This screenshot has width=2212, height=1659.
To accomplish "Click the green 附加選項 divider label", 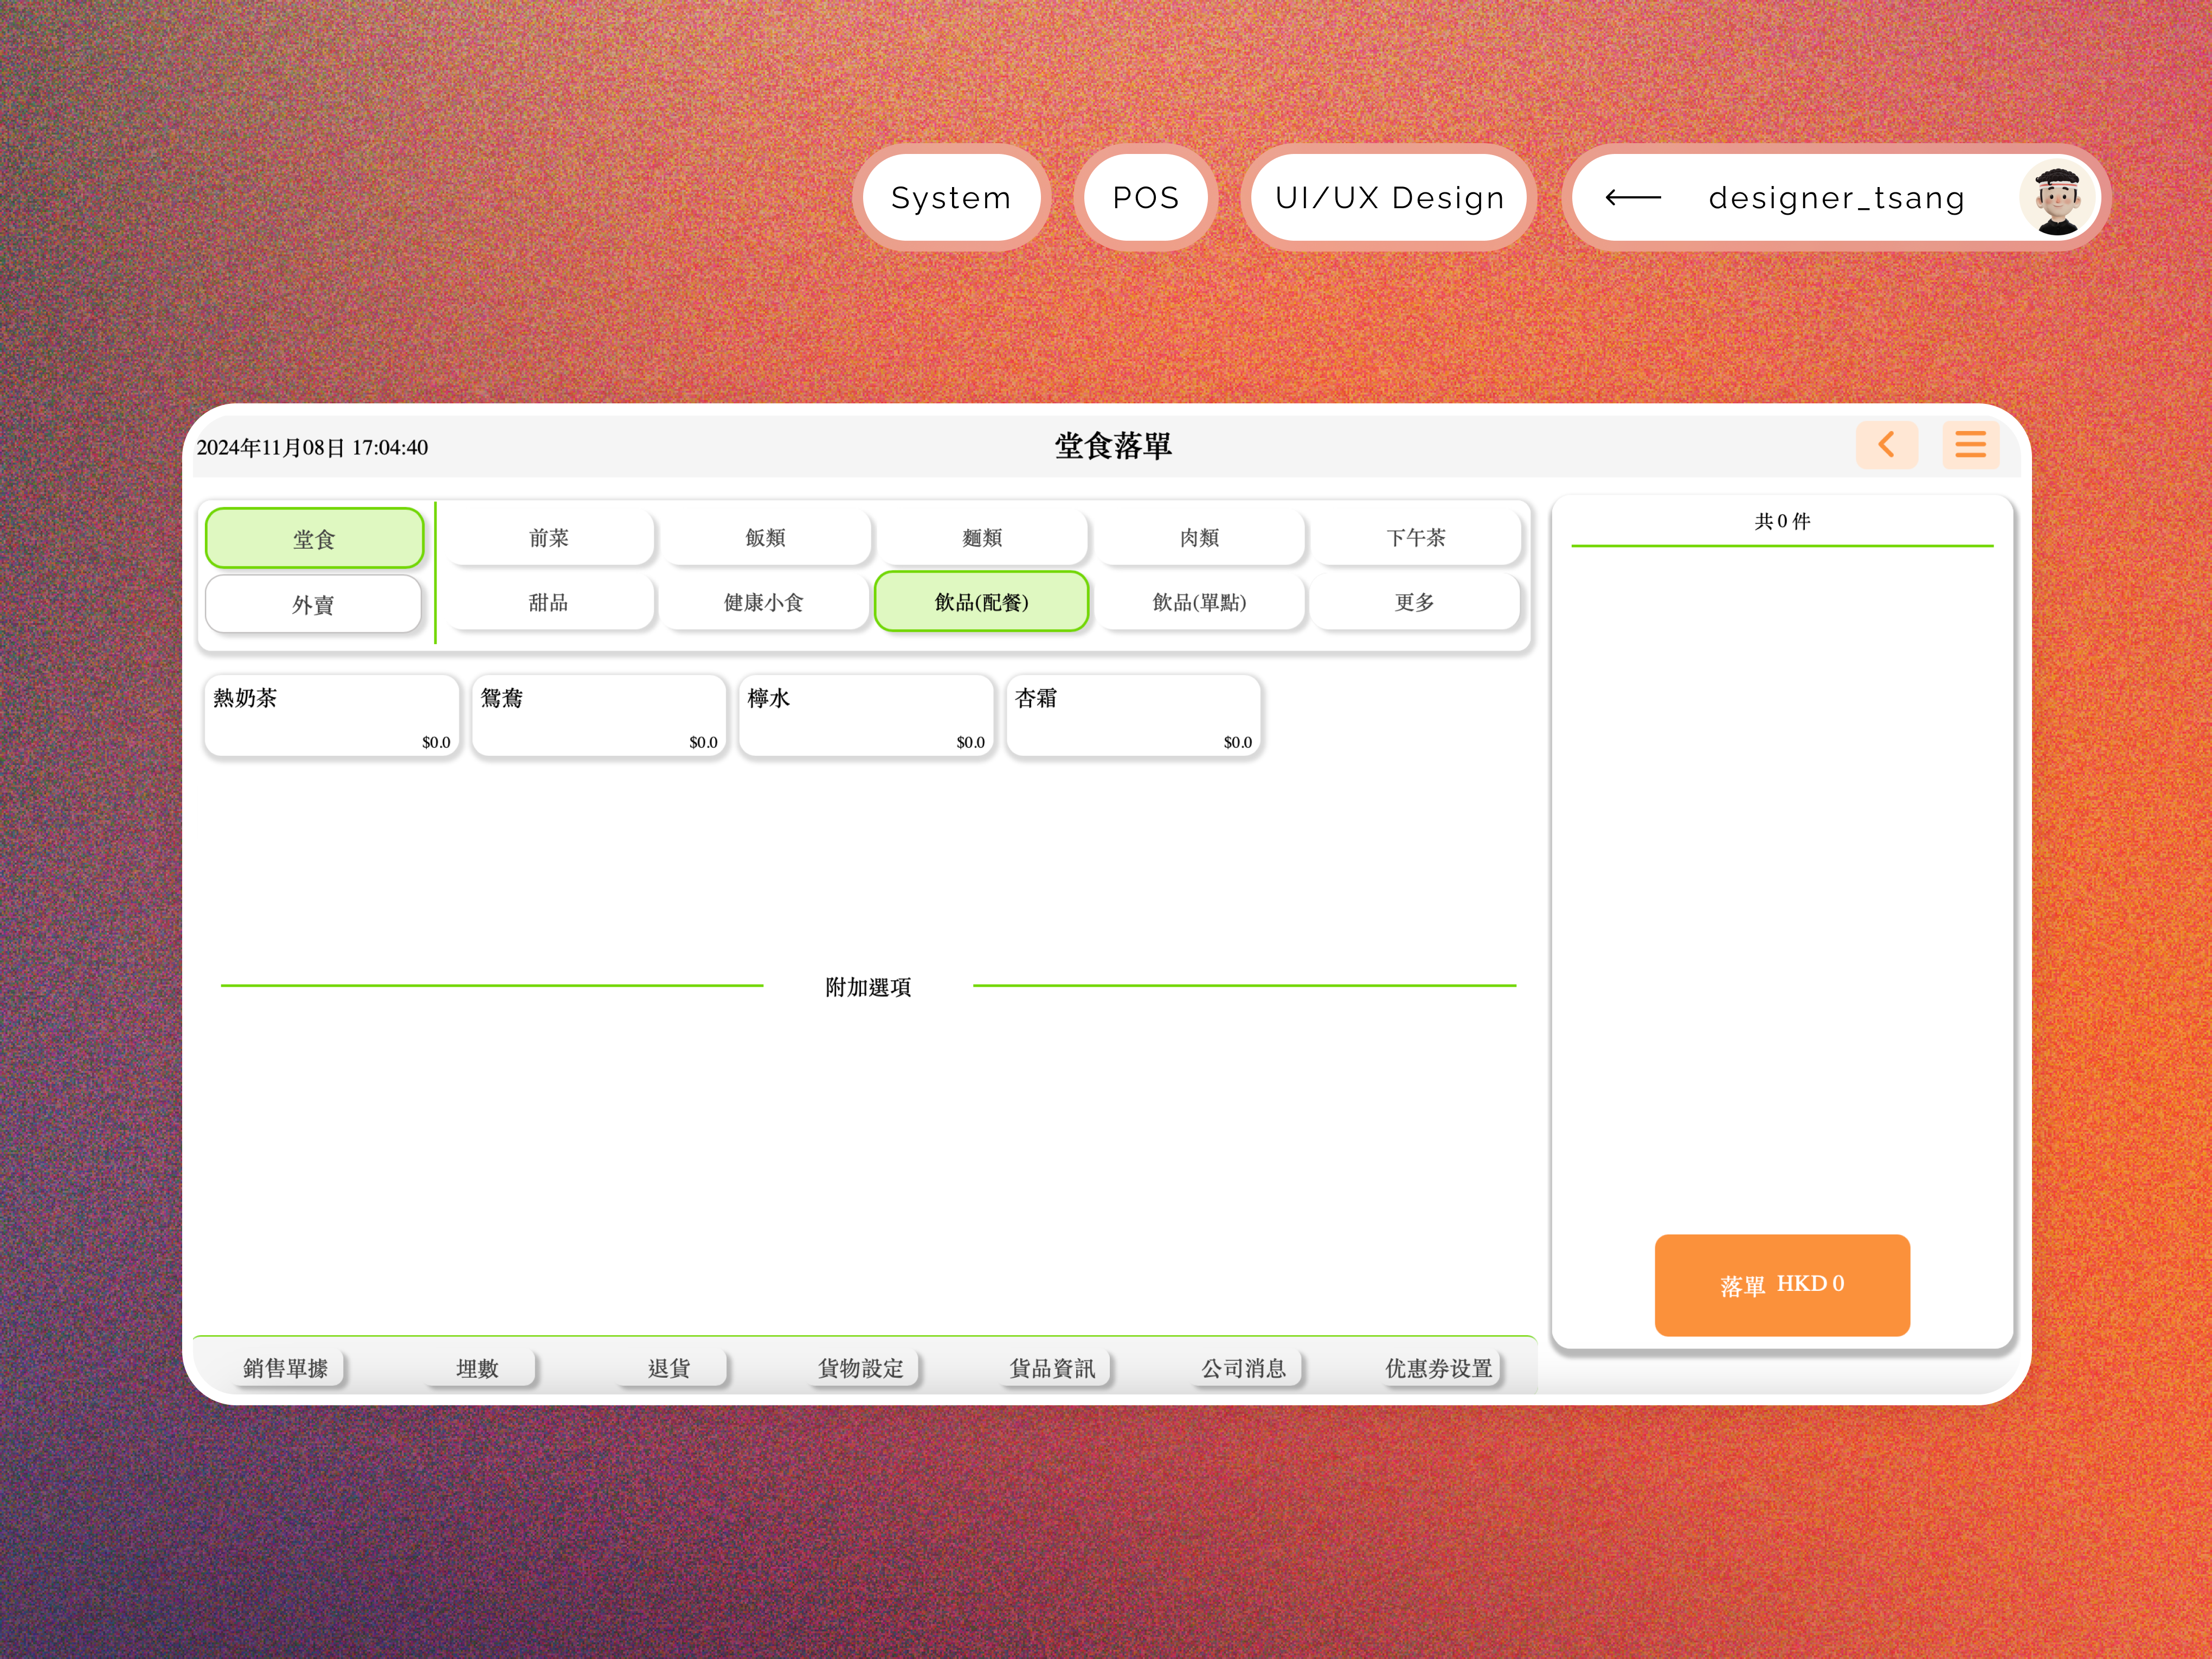I will (x=867, y=986).
